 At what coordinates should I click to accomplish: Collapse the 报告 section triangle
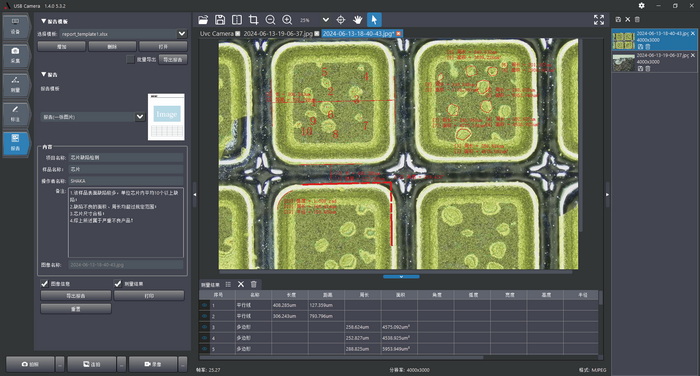coord(43,74)
